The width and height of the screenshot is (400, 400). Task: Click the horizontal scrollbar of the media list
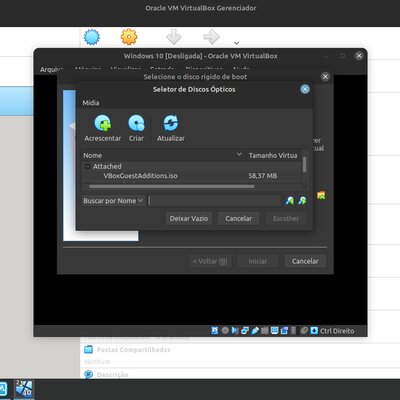pyautogui.click(x=172, y=187)
